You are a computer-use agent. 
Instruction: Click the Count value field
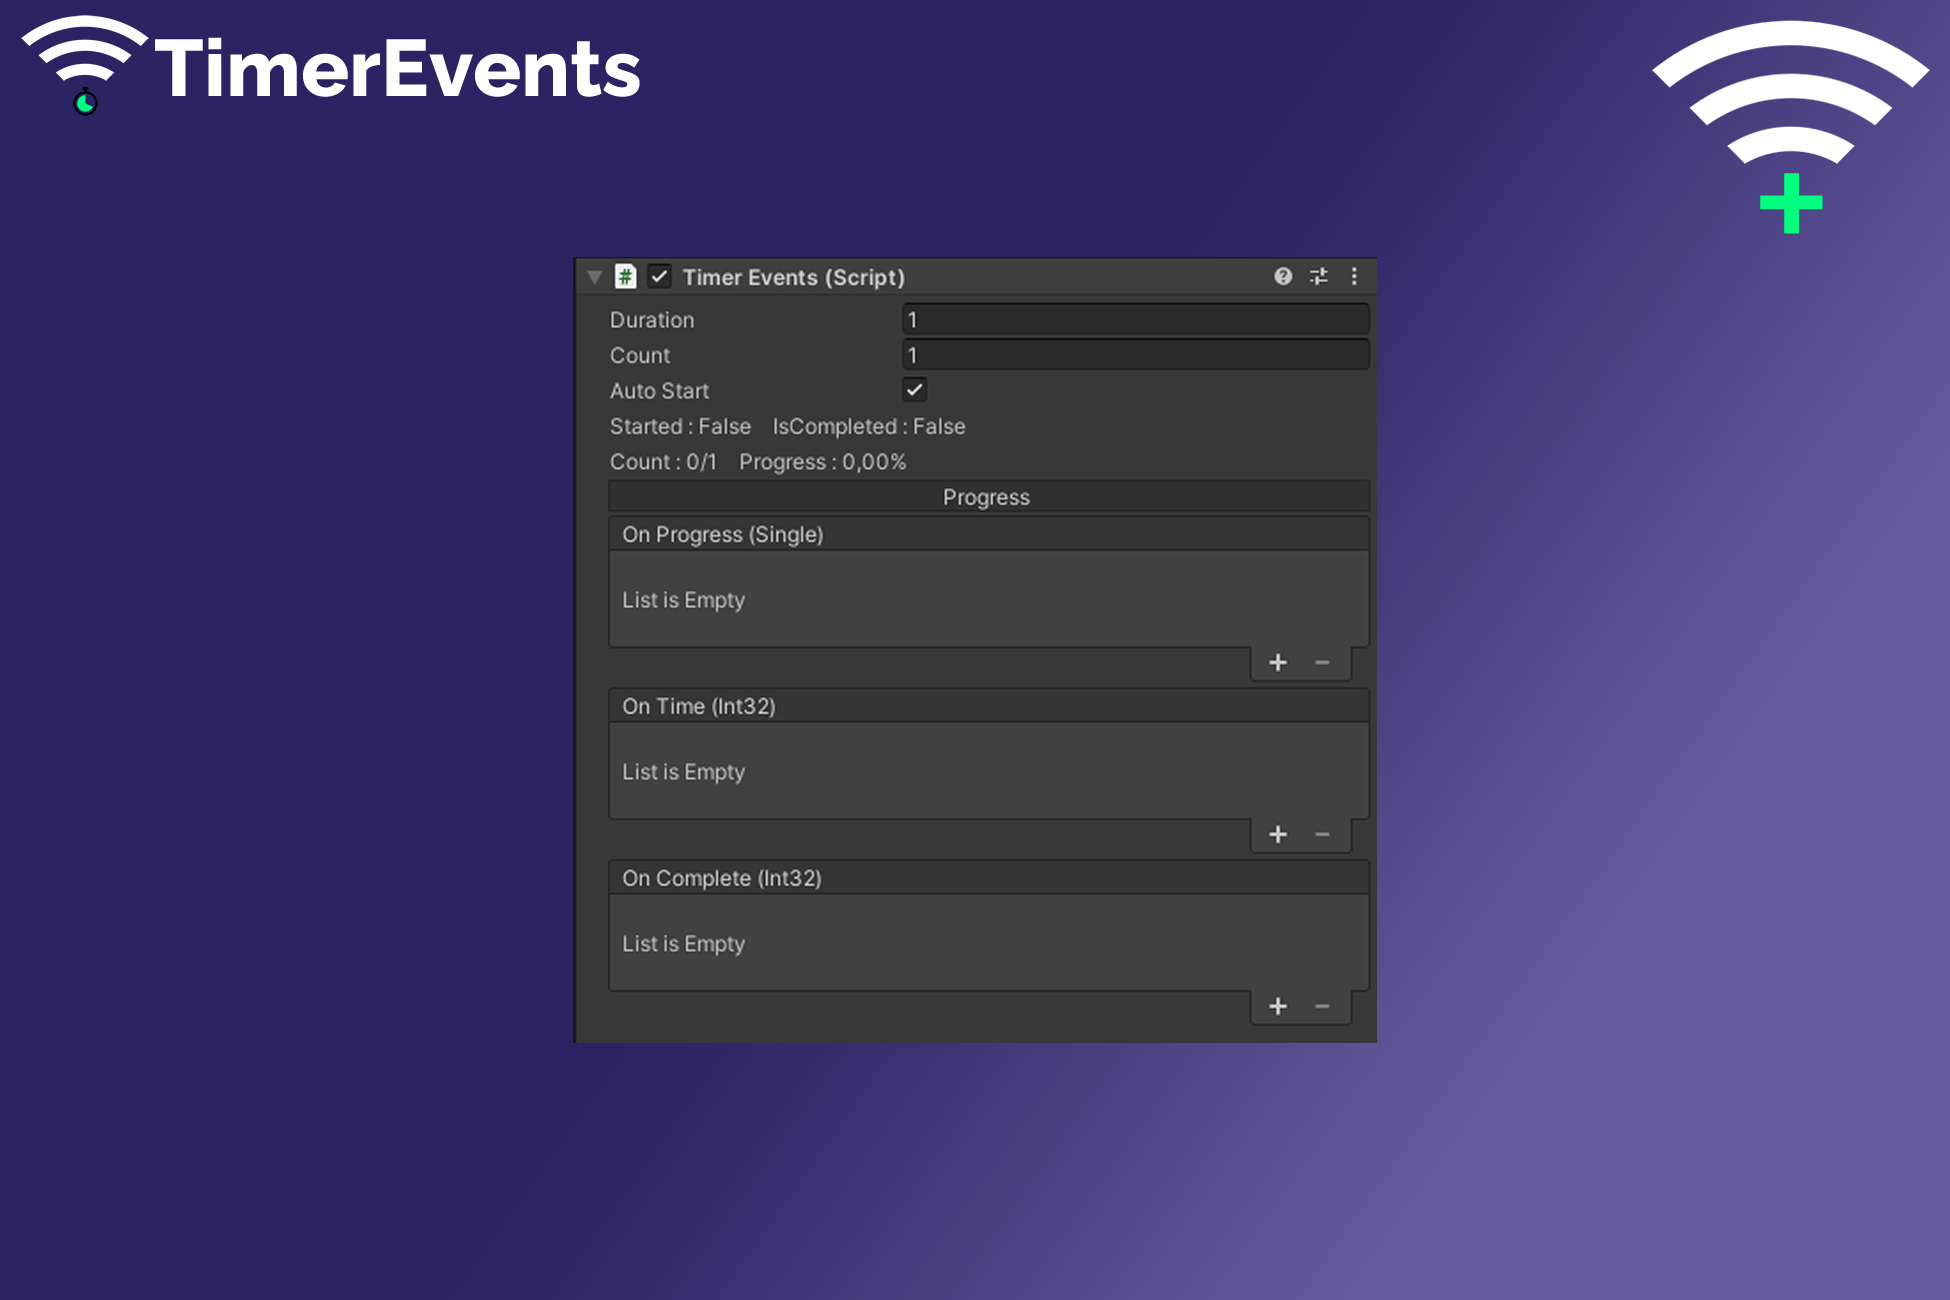[x=1135, y=355]
